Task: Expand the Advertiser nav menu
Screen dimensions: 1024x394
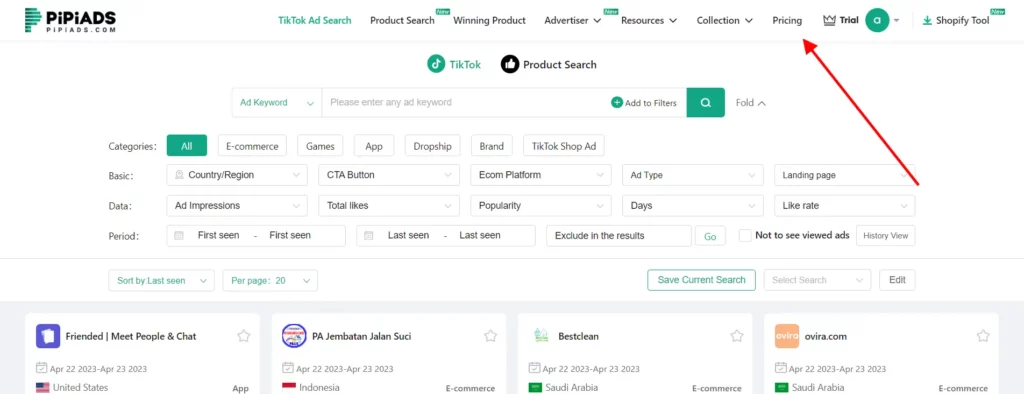Action: pyautogui.click(x=573, y=20)
